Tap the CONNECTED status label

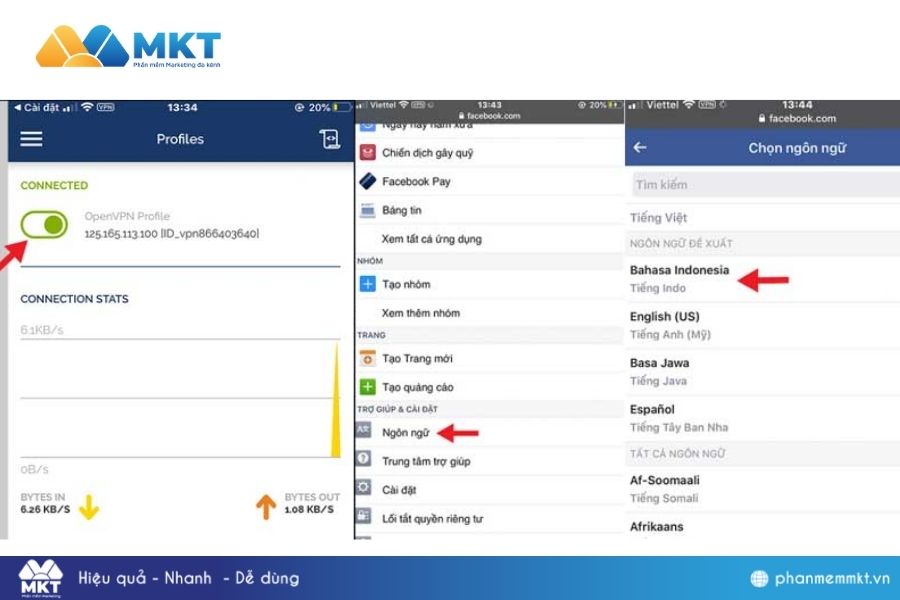(x=54, y=185)
